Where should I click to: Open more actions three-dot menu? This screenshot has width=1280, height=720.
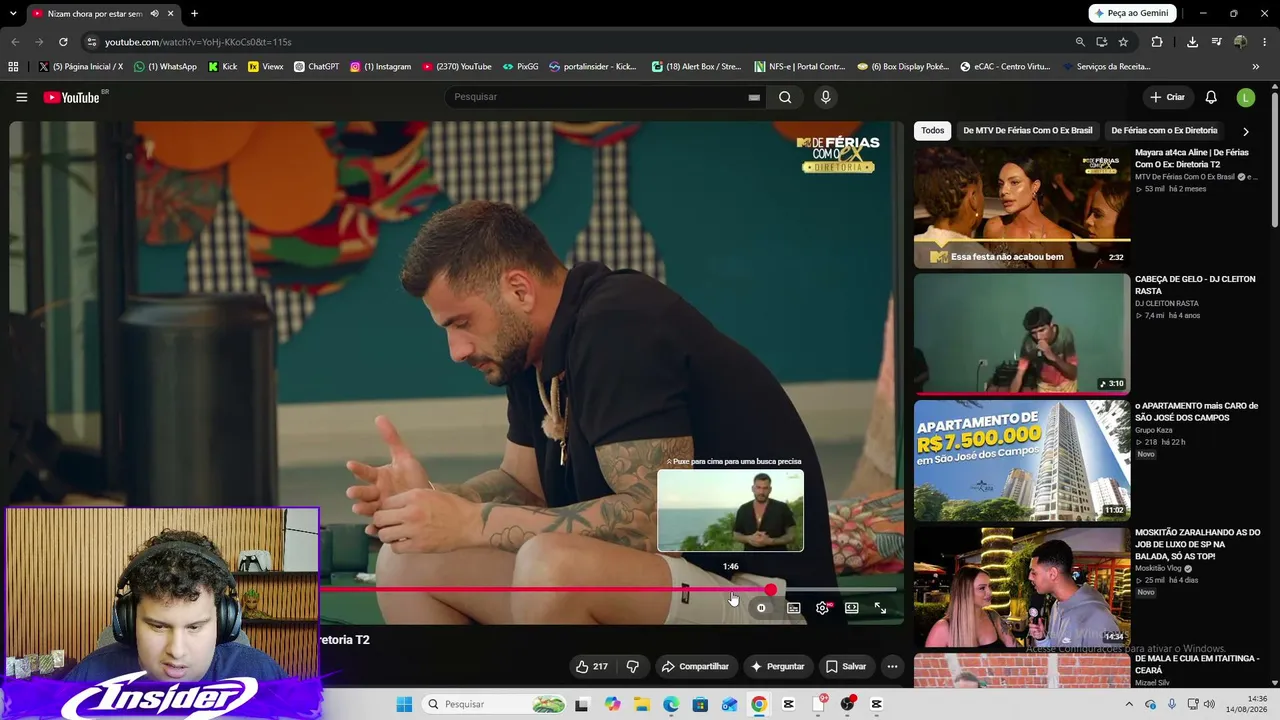coord(892,666)
